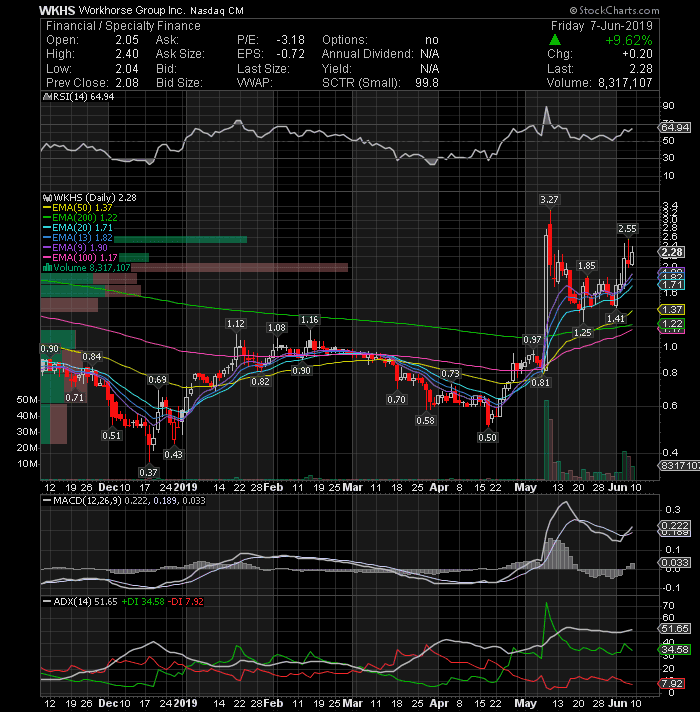Click the StockCharts.com watermark text
Image resolution: width=700 pixels, height=712 pixels.
[615, 10]
